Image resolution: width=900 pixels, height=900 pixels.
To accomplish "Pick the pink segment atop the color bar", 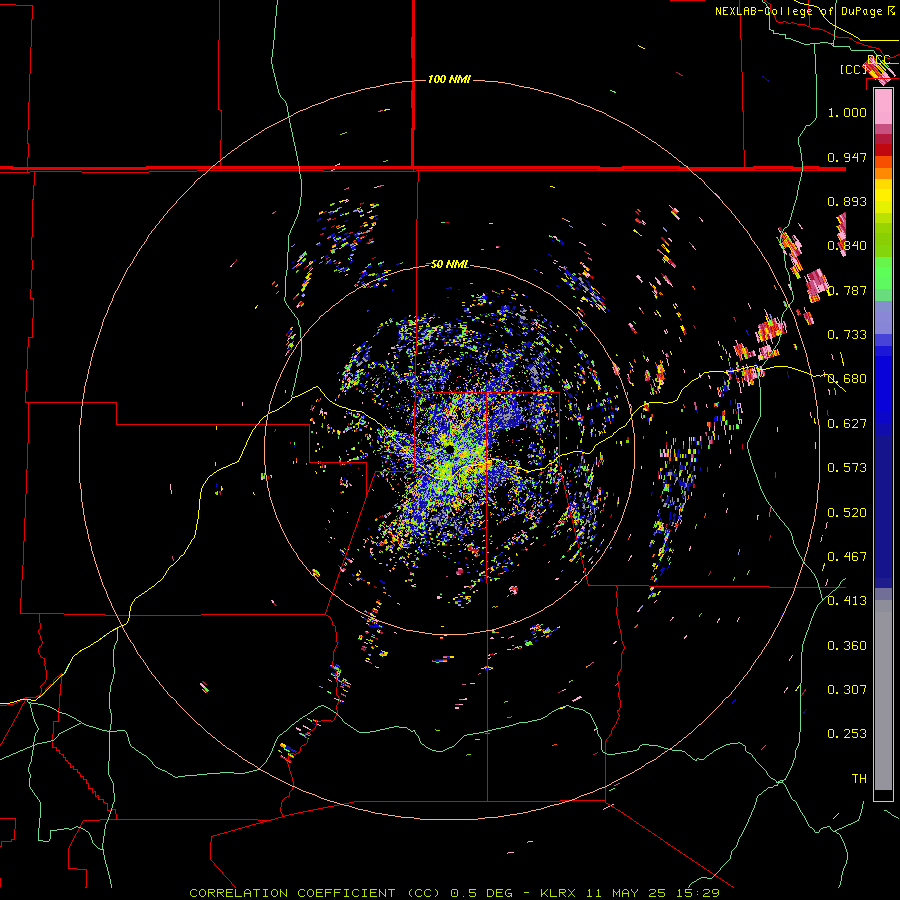I will 883,107.
